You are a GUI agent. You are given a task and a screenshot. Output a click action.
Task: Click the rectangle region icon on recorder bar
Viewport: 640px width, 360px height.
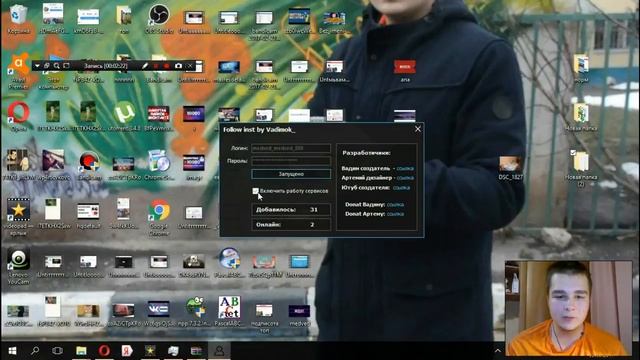(67, 66)
